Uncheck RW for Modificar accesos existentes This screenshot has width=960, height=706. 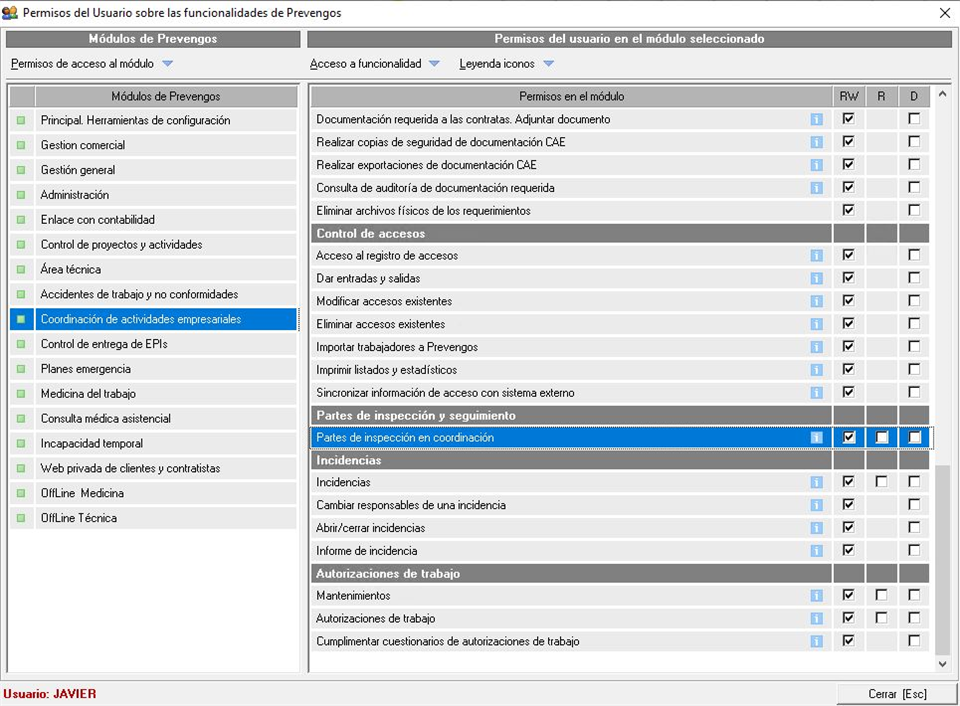[848, 301]
